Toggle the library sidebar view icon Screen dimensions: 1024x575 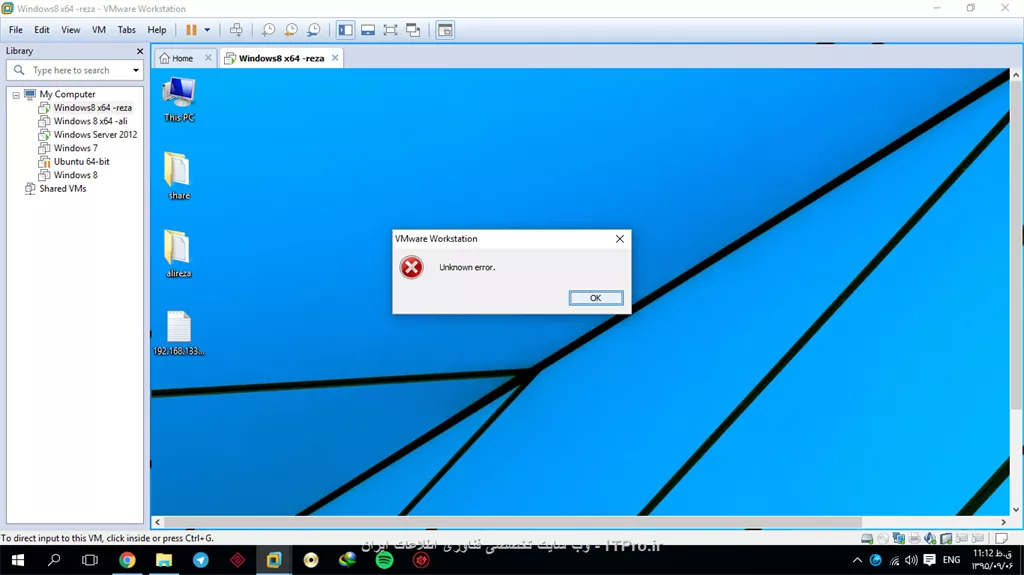point(345,30)
